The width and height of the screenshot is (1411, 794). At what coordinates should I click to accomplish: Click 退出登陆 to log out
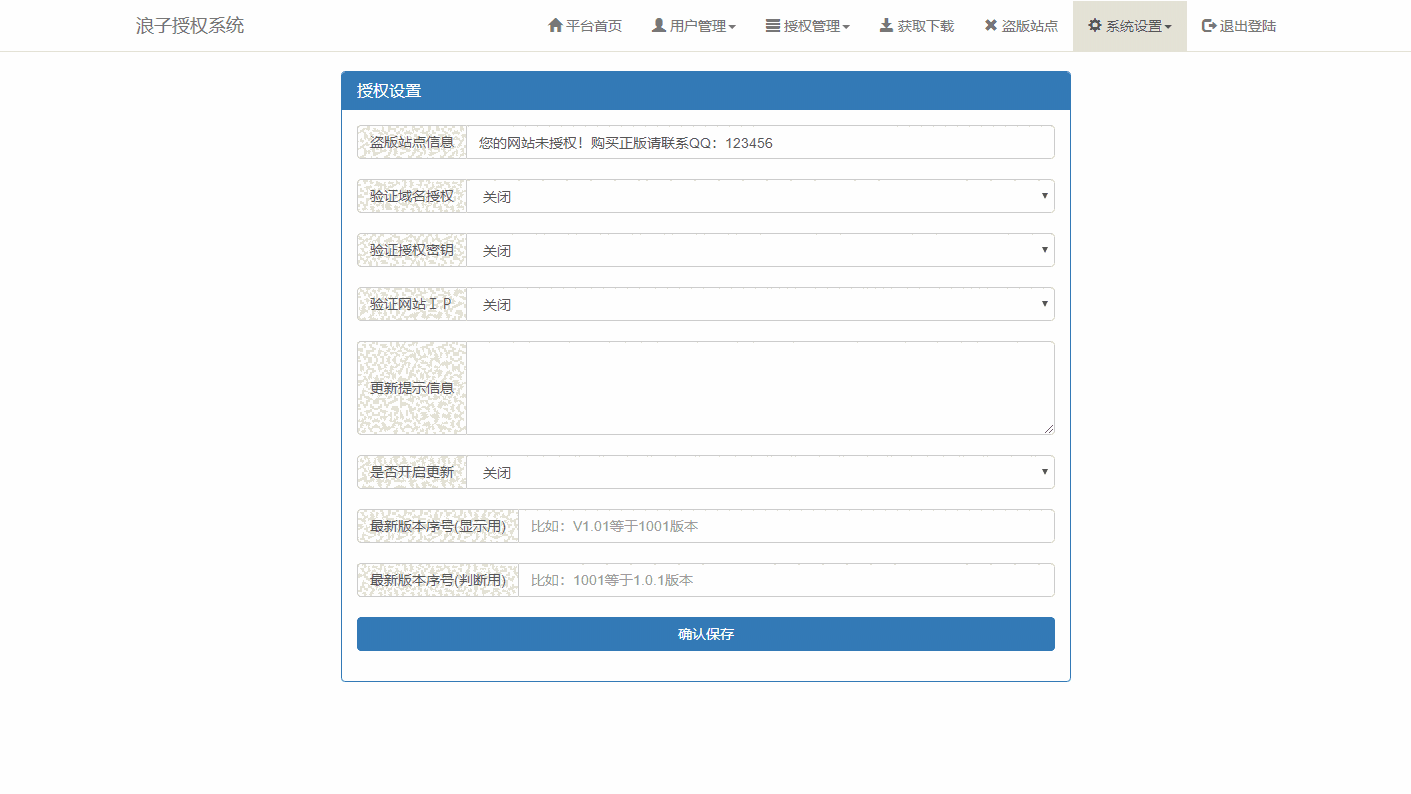click(1239, 26)
